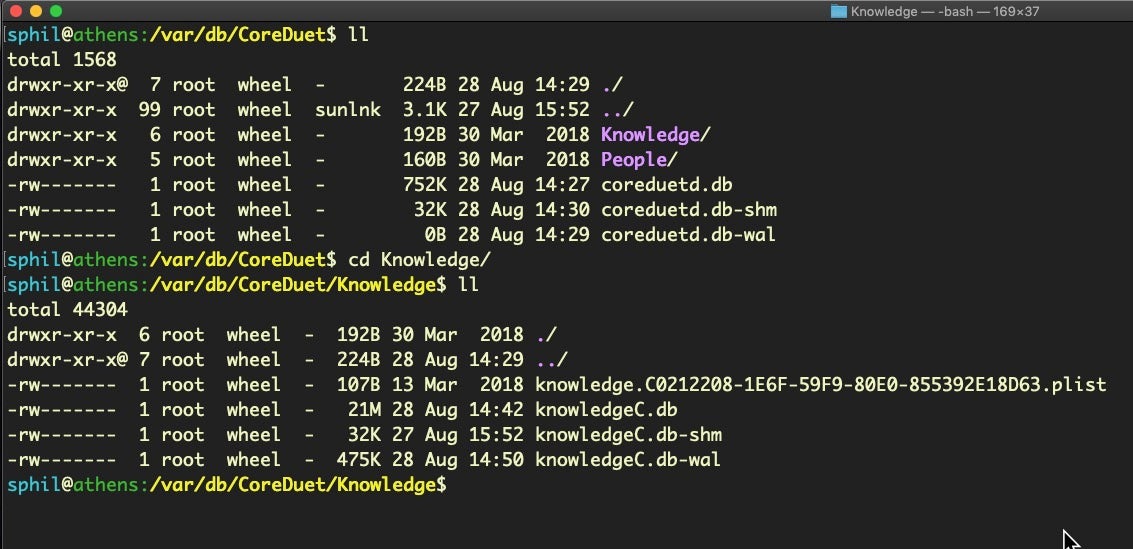Click the "total 44304" output line
1133x549 pixels.
(66, 310)
